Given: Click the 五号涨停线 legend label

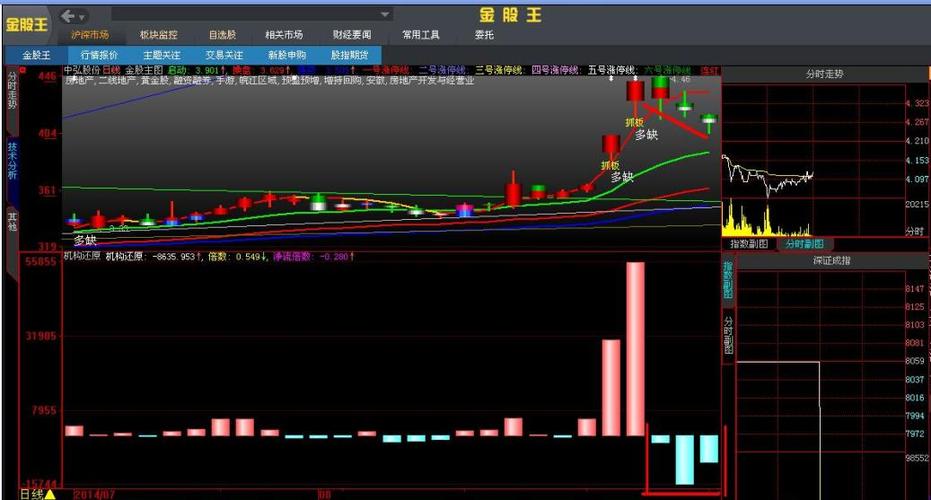Looking at the screenshot, I should [612, 71].
